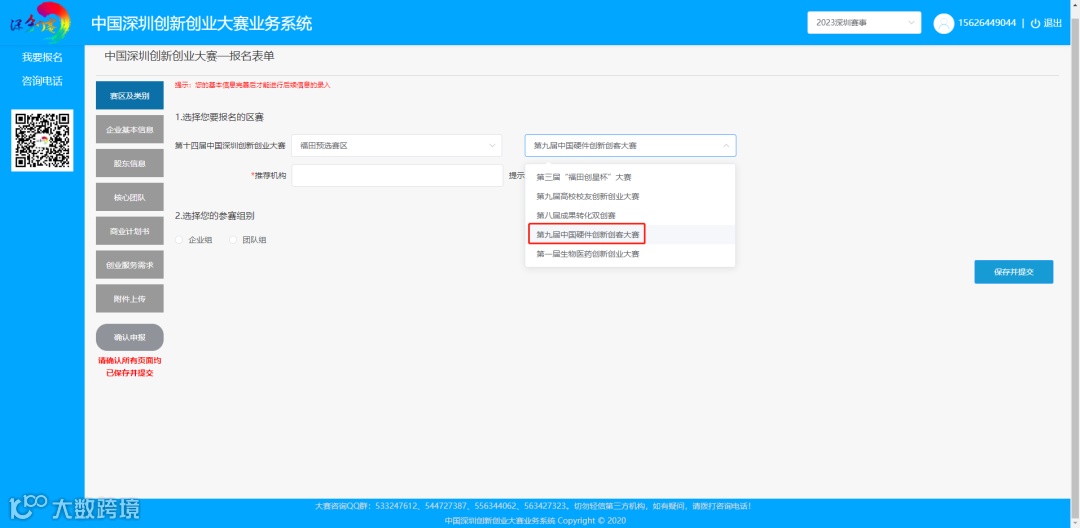Click the QR code image

(42, 140)
